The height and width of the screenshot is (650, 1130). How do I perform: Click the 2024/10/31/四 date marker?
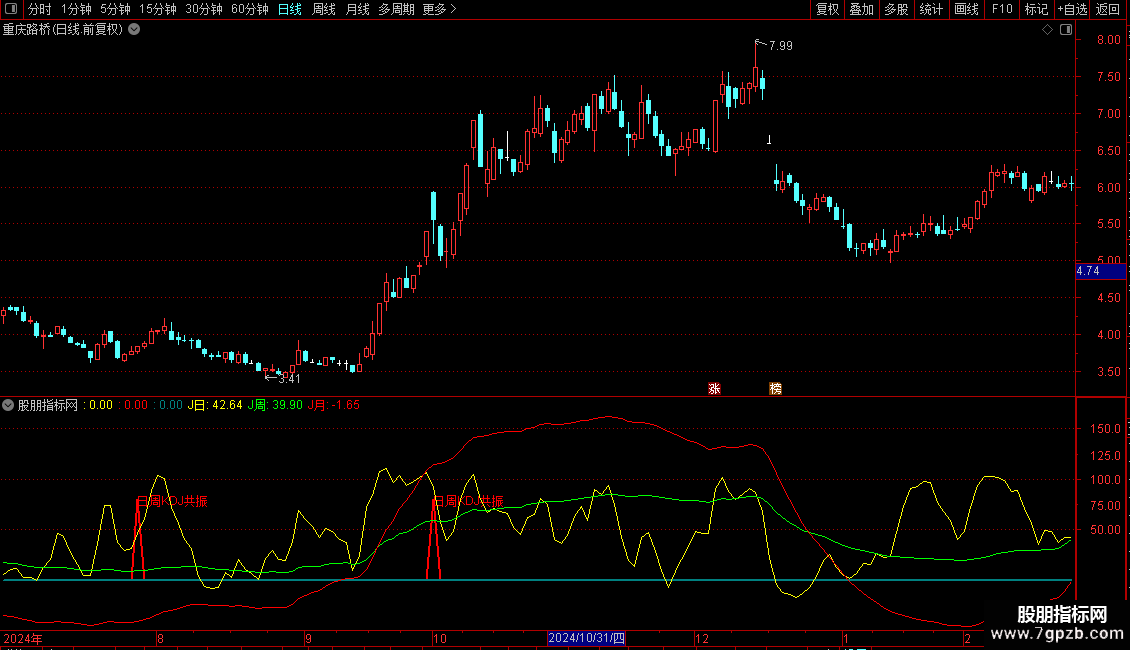point(587,638)
